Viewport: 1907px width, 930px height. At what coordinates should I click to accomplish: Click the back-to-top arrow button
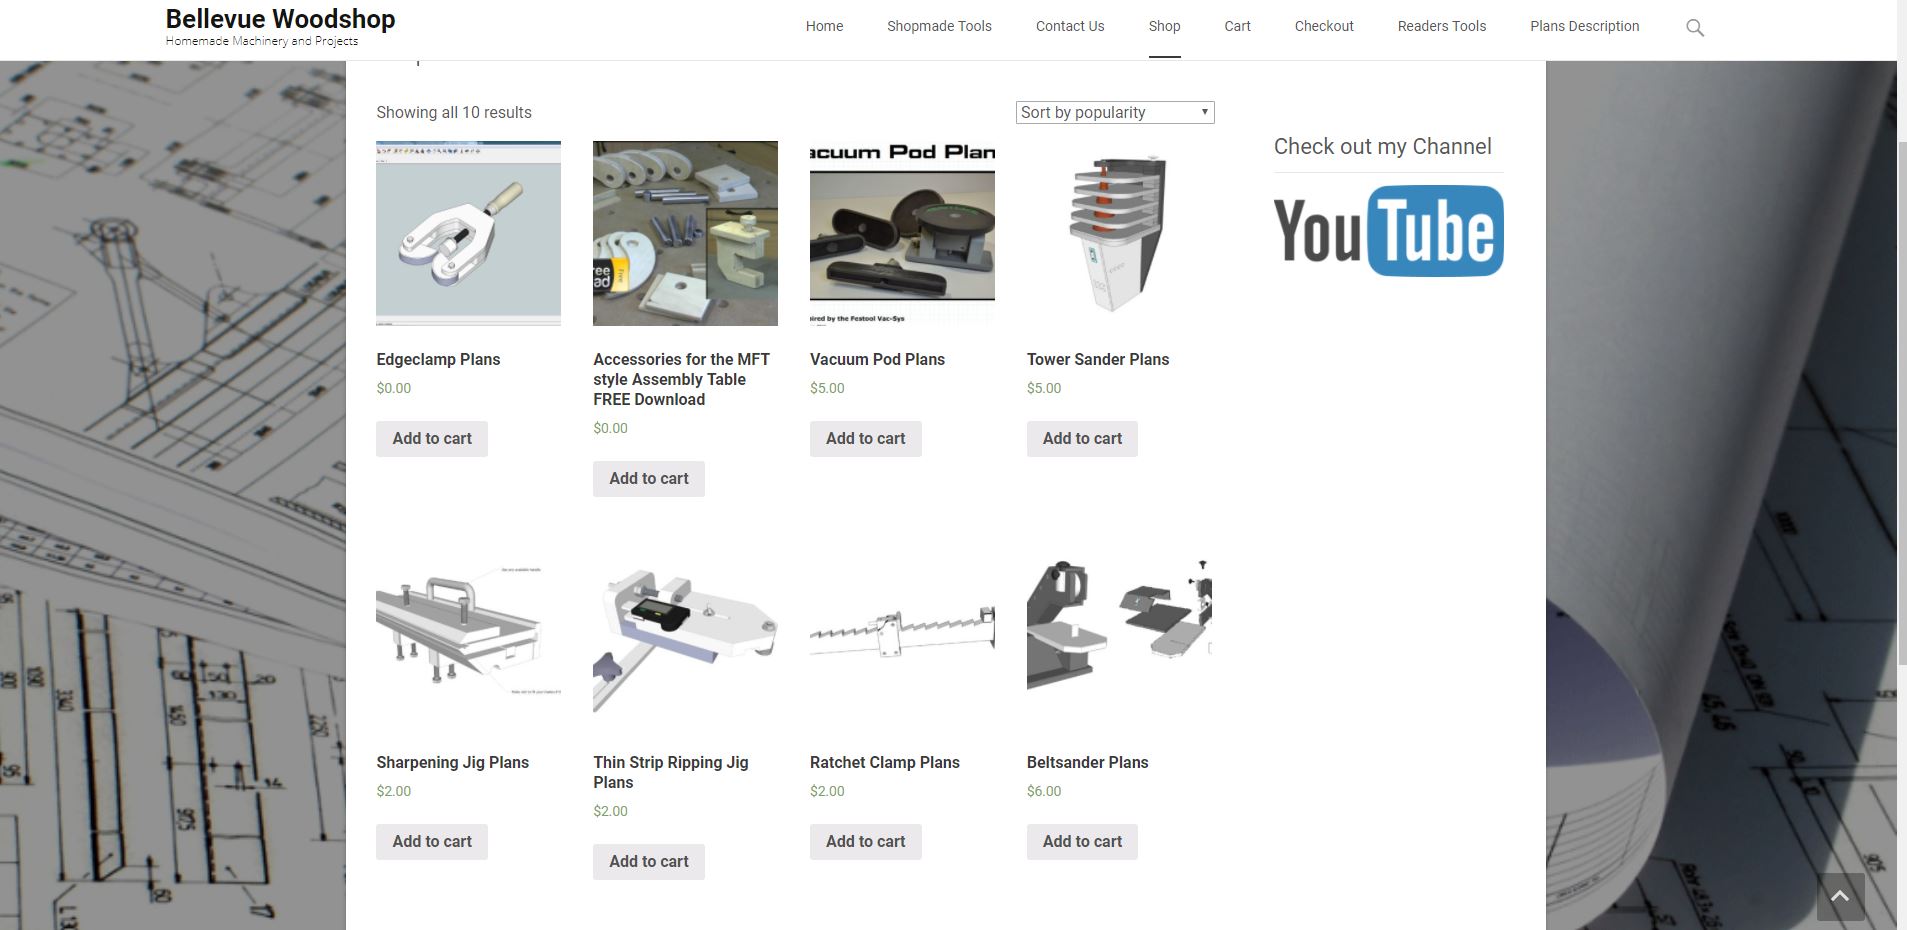point(1840,897)
